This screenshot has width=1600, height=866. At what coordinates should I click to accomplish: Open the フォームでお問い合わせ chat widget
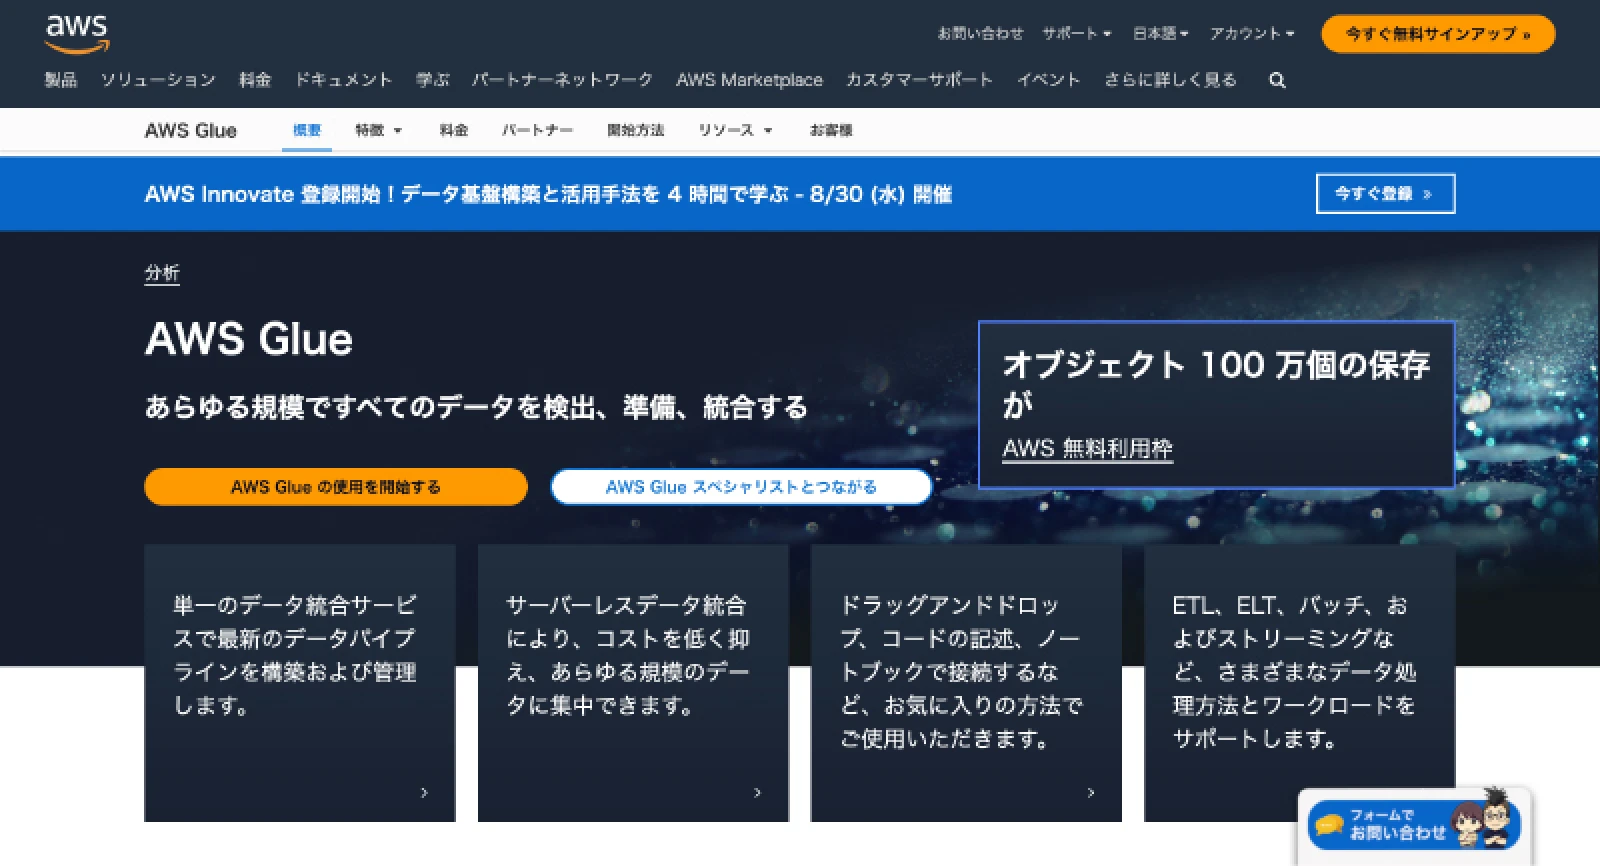pos(1414,825)
